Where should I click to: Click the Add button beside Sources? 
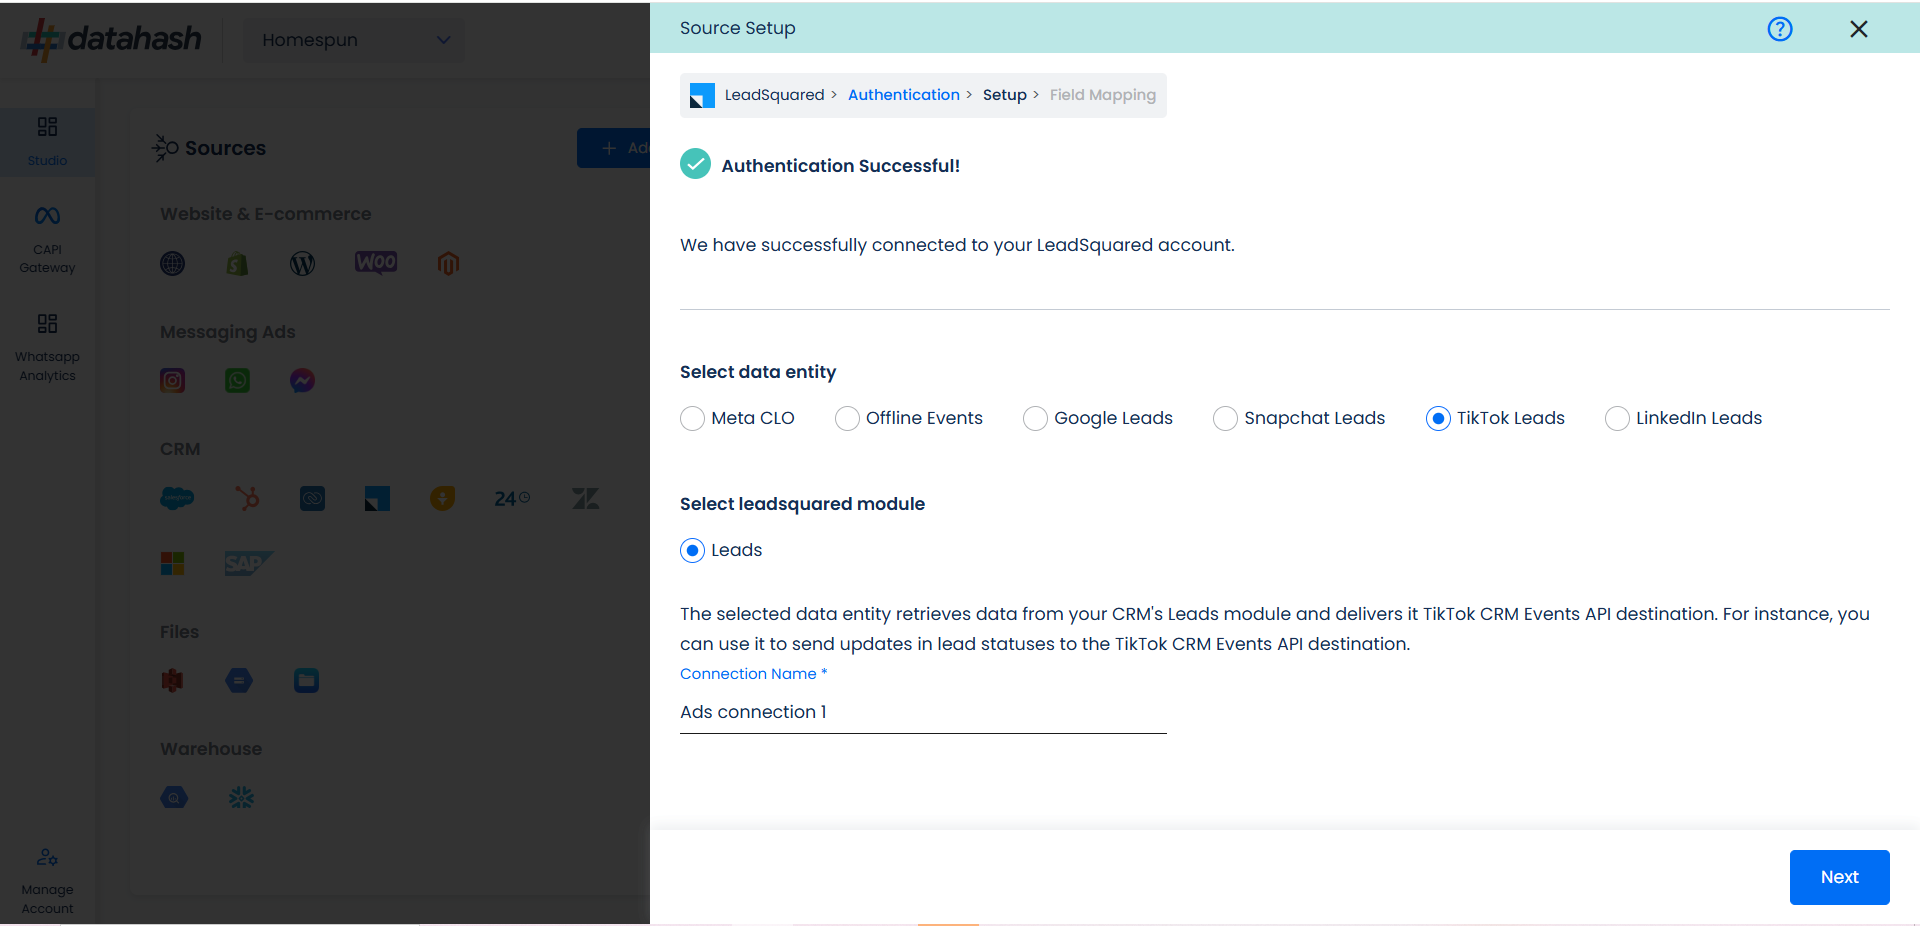(x=614, y=148)
